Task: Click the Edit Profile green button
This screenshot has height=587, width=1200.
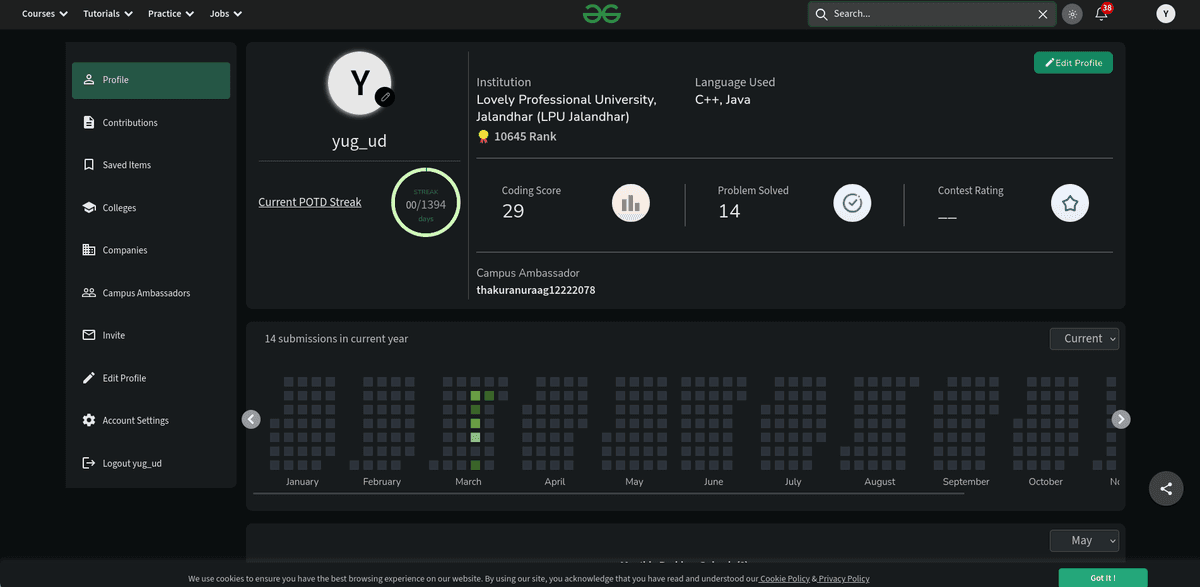Action: point(1073,63)
